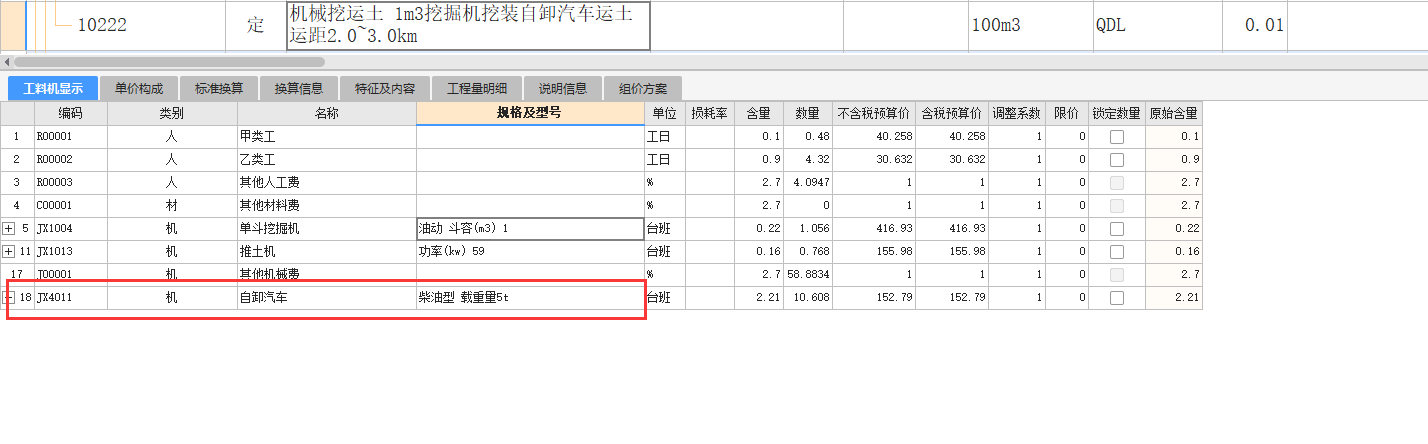This screenshot has width=1428, height=444.
Task: Check 锁定数量 box for 单斗挖掘机
Action: (x=1116, y=229)
